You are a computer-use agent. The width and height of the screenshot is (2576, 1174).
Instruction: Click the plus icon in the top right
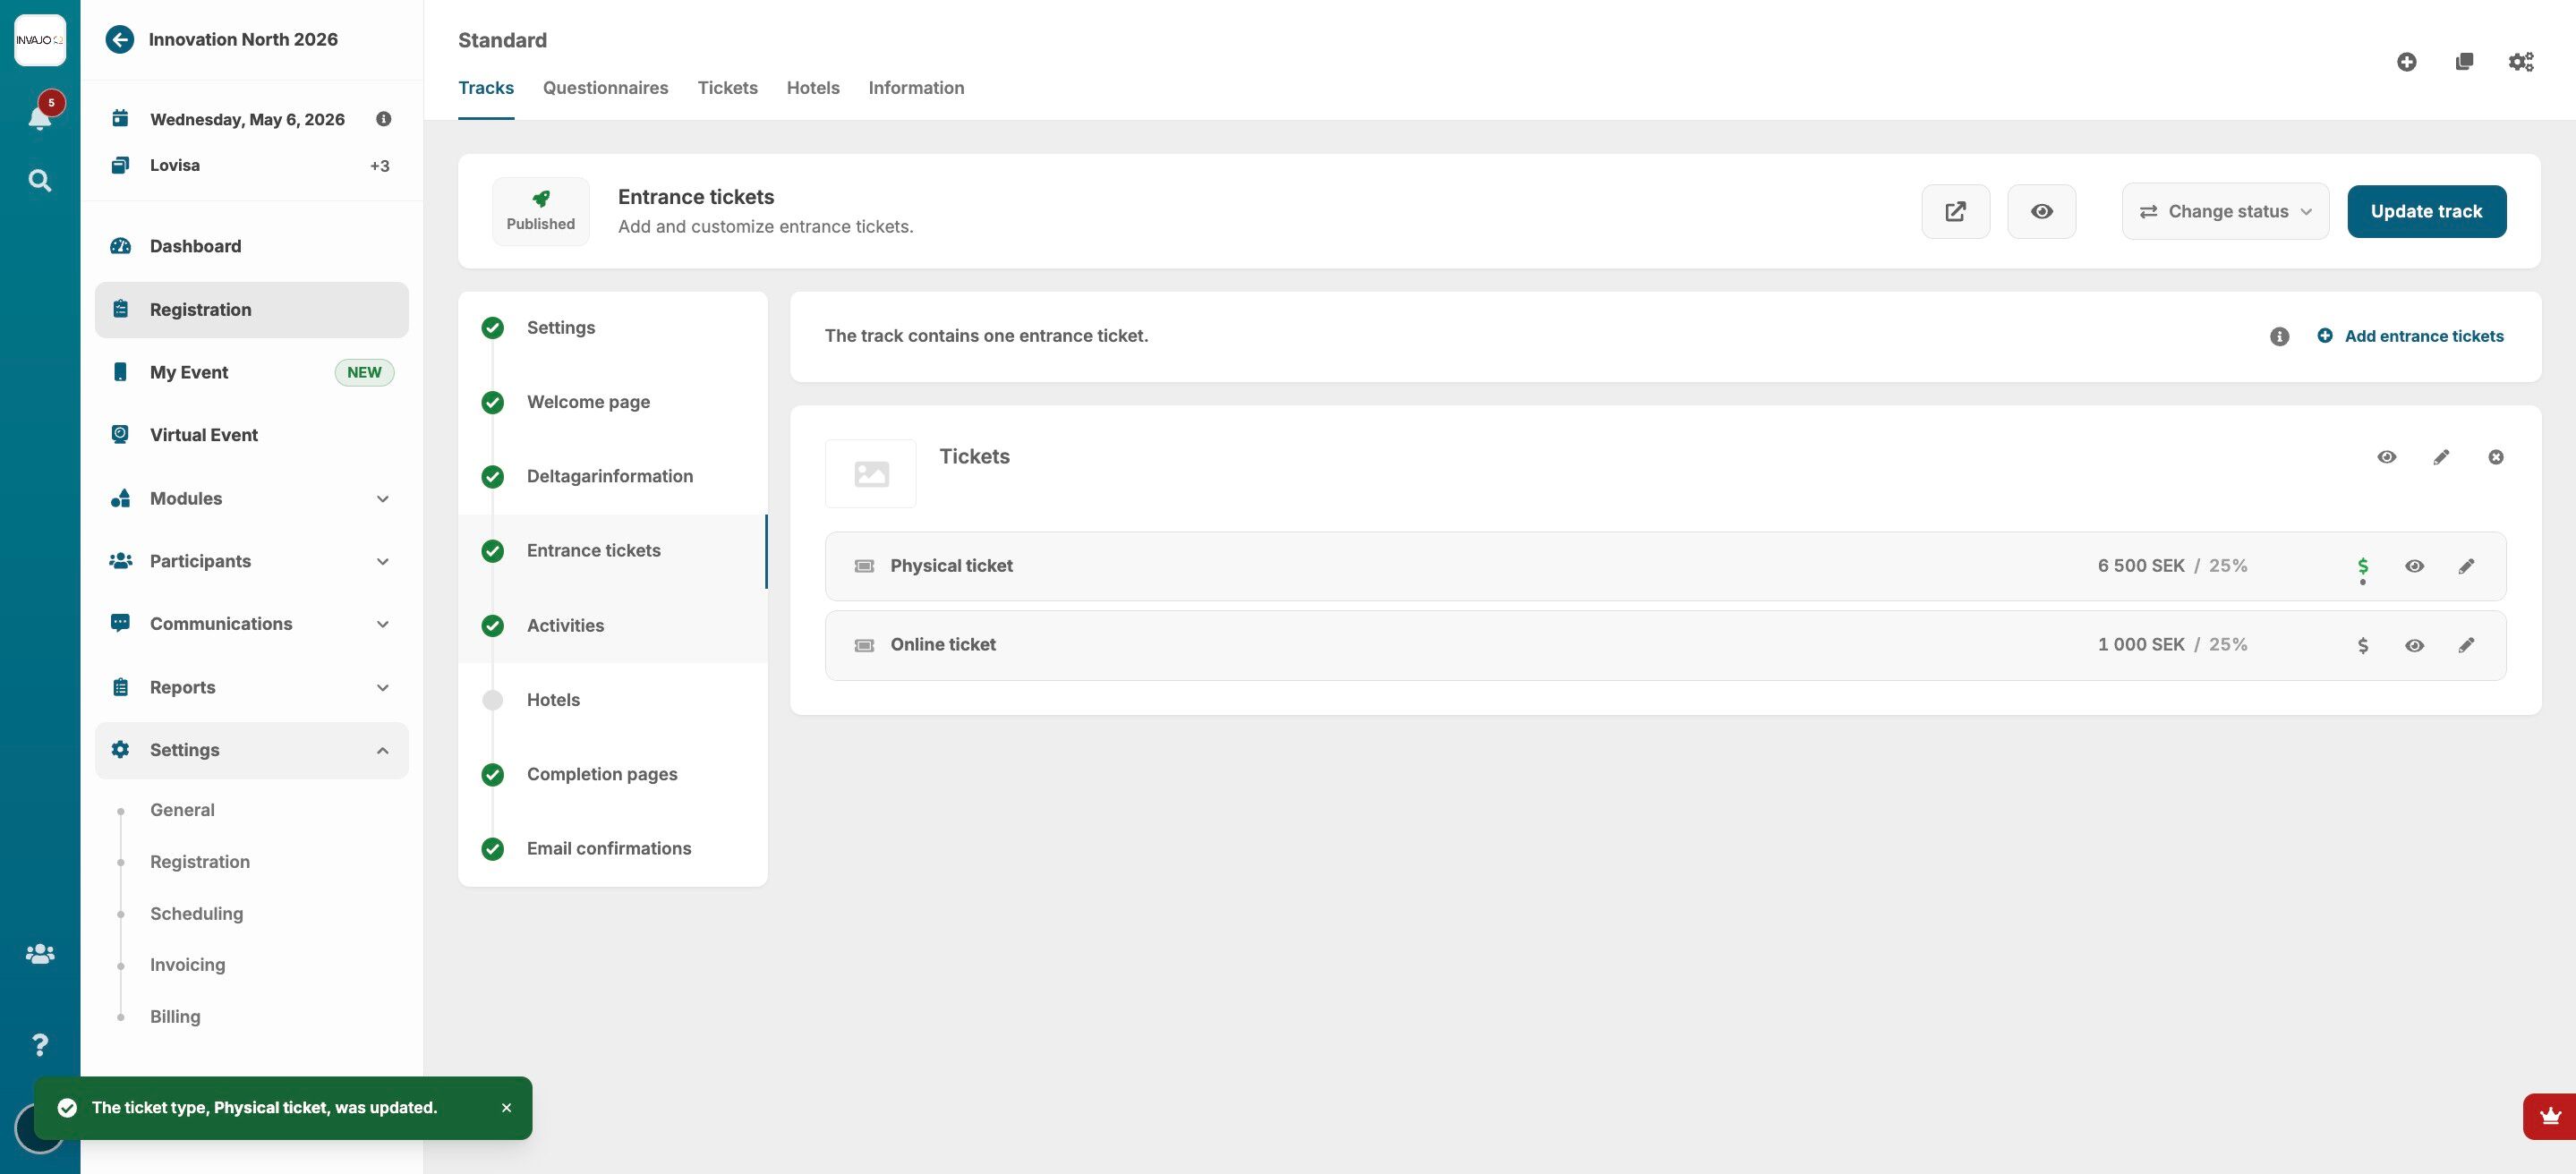2406,62
